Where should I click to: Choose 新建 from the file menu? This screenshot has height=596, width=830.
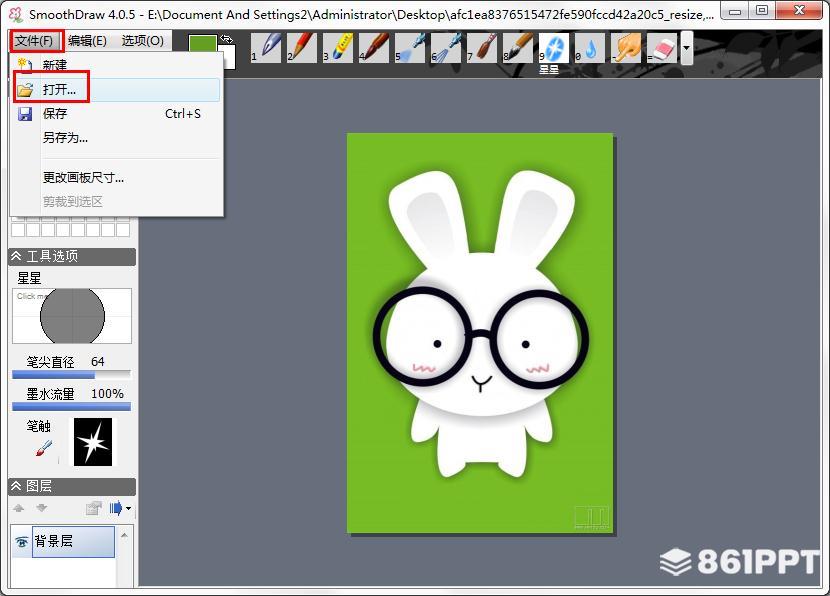pos(116,65)
